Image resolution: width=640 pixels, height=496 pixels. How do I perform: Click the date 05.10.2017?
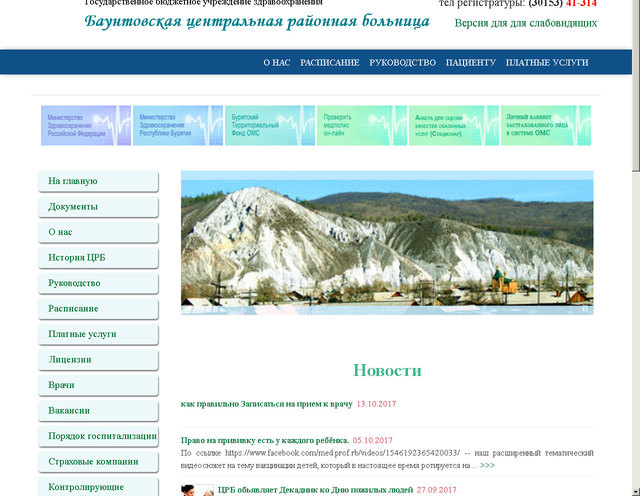(373, 440)
